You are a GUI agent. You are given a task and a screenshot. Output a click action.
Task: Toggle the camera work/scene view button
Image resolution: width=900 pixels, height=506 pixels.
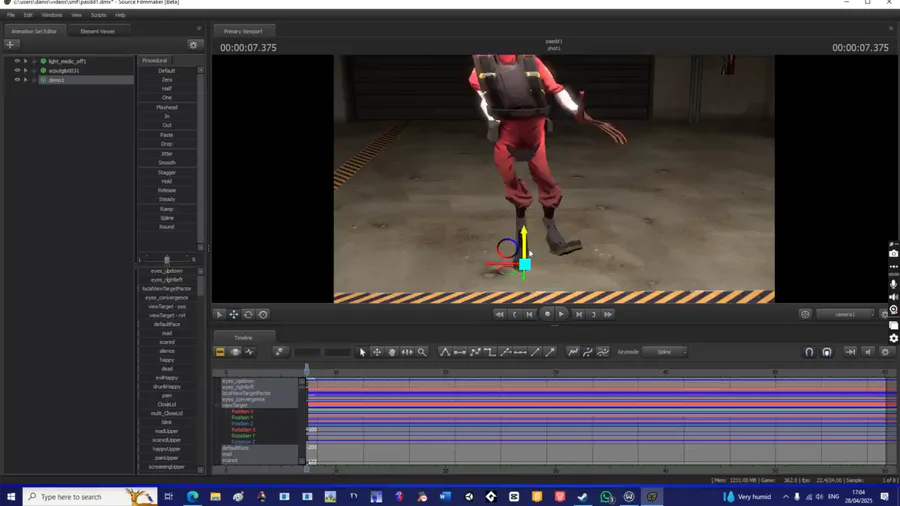coord(805,314)
